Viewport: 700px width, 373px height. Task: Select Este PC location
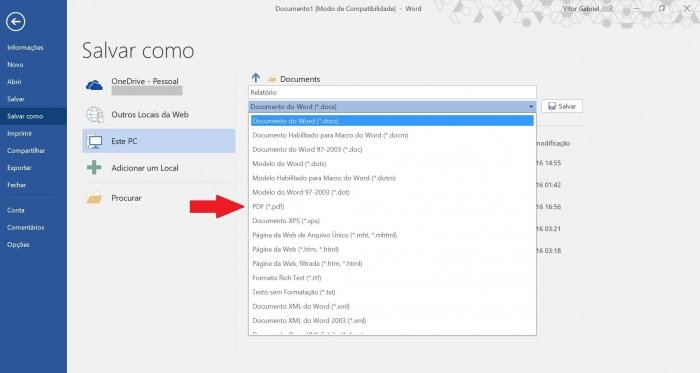[158, 141]
